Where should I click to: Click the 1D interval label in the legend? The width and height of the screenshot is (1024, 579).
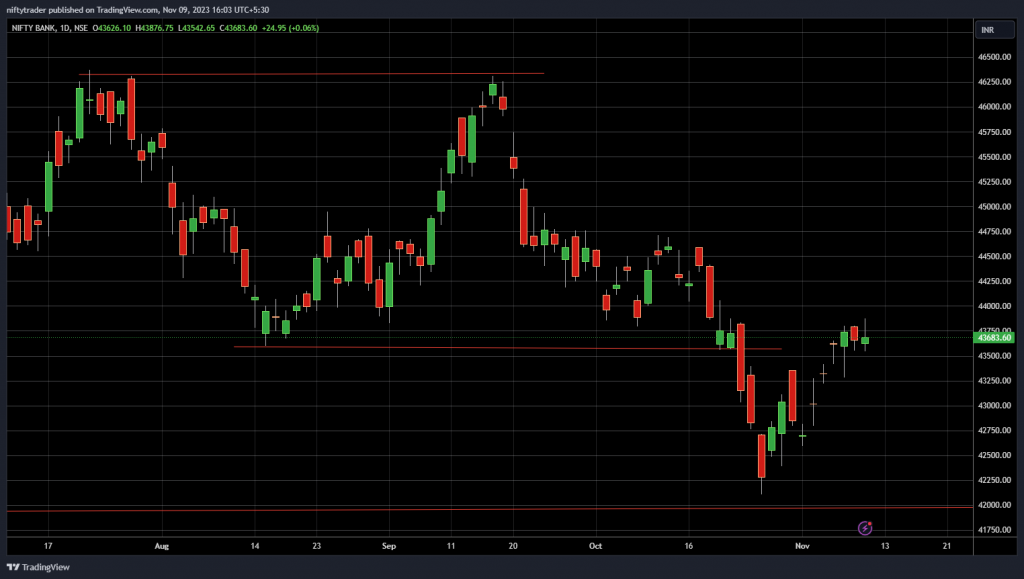(x=65, y=28)
